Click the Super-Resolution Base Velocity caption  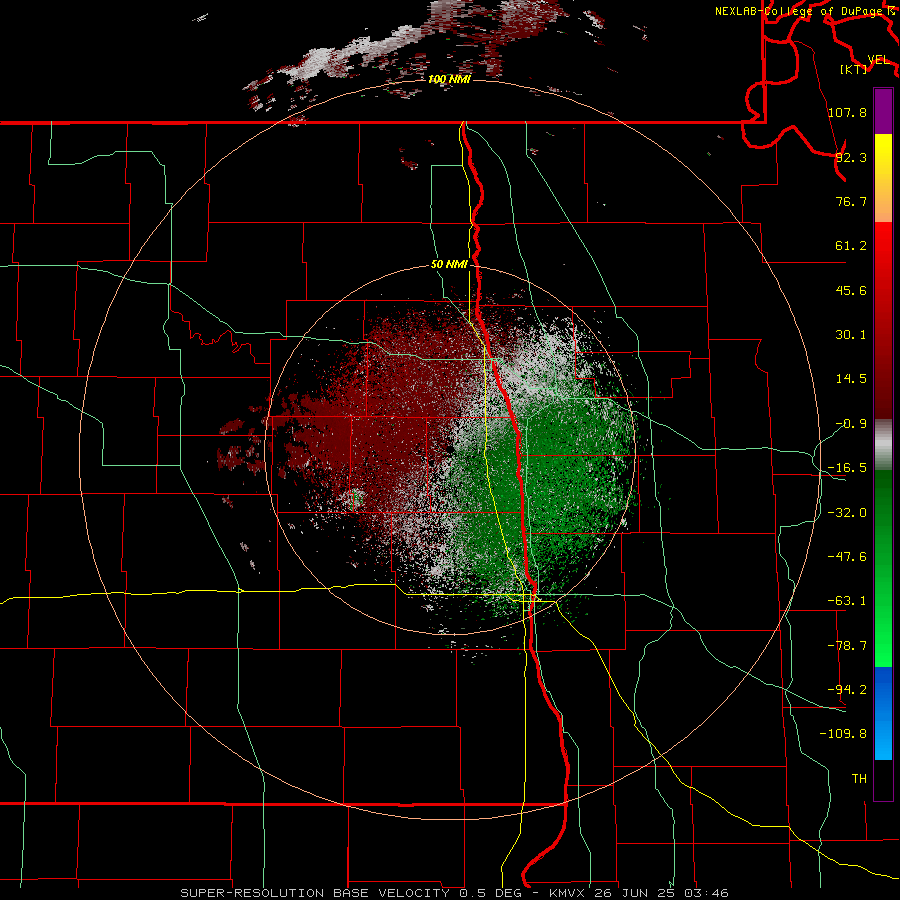454,893
